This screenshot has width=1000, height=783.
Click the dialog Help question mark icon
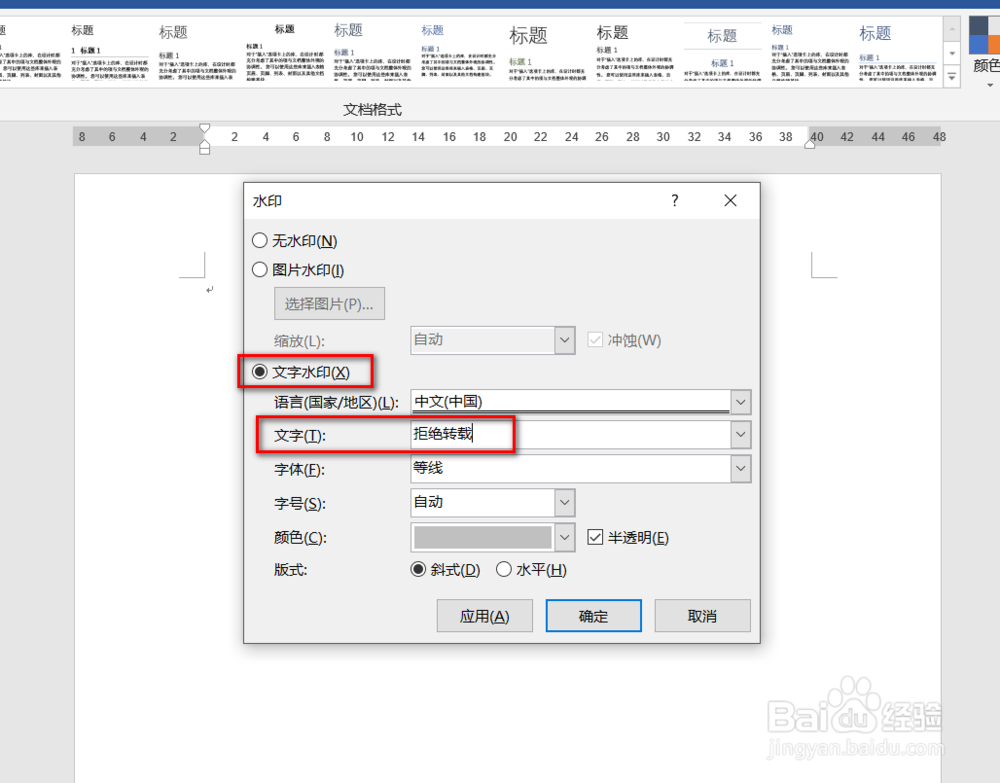(674, 201)
